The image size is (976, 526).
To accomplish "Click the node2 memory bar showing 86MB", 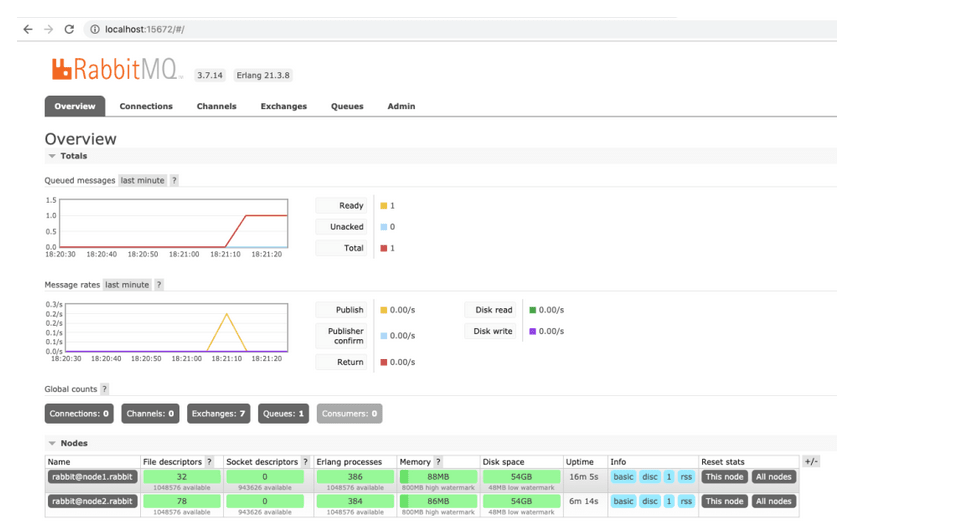I will click(438, 501).
